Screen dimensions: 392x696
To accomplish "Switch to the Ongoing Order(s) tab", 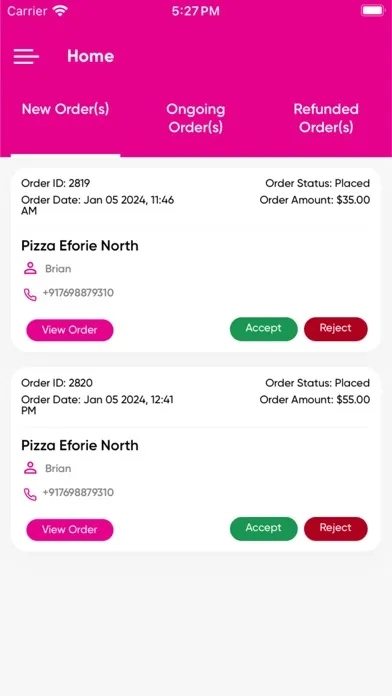I will (196, 118).
